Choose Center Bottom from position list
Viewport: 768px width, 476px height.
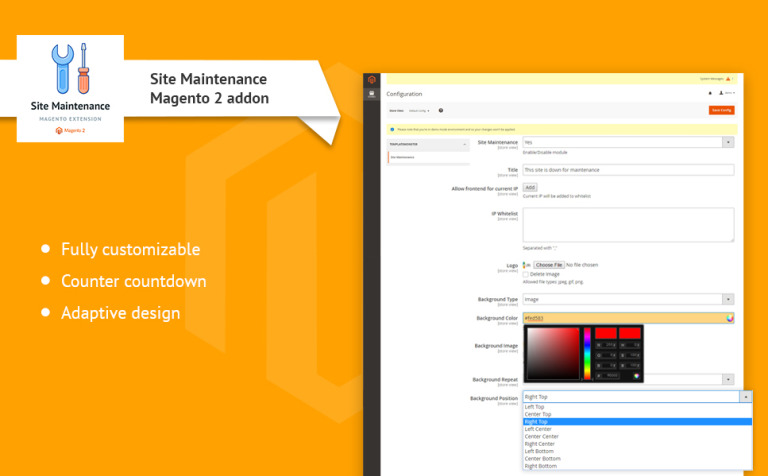point(637,459)
